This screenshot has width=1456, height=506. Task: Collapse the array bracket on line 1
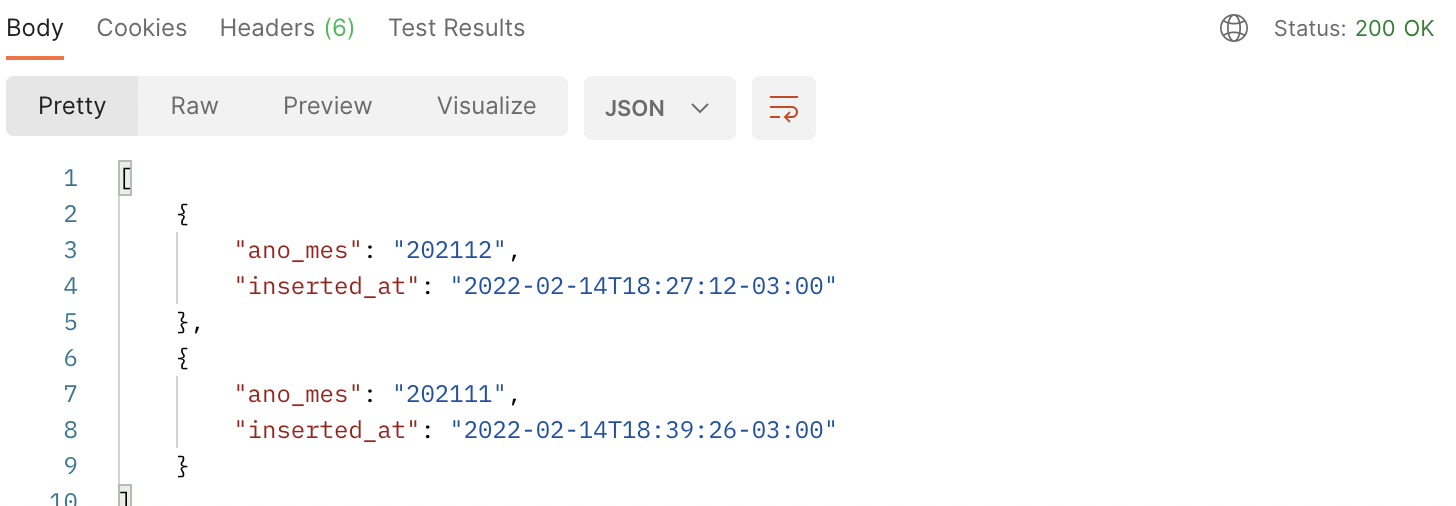tap(126, 178)
